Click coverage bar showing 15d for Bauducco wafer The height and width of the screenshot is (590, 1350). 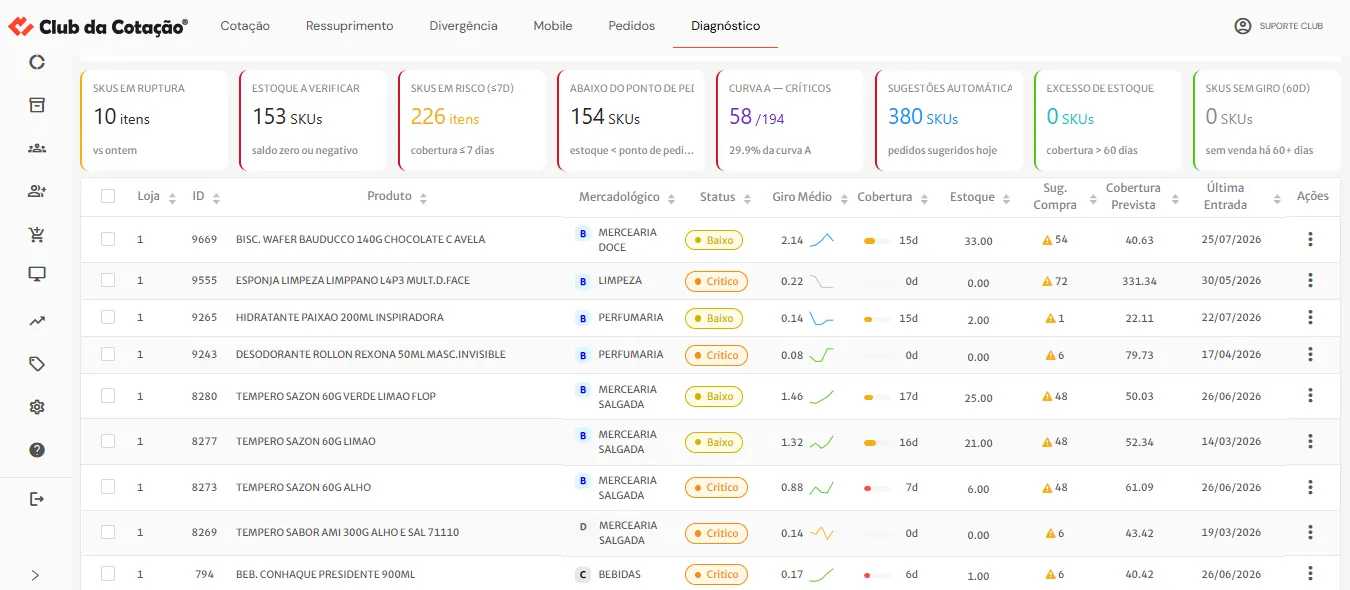point(876,241)
